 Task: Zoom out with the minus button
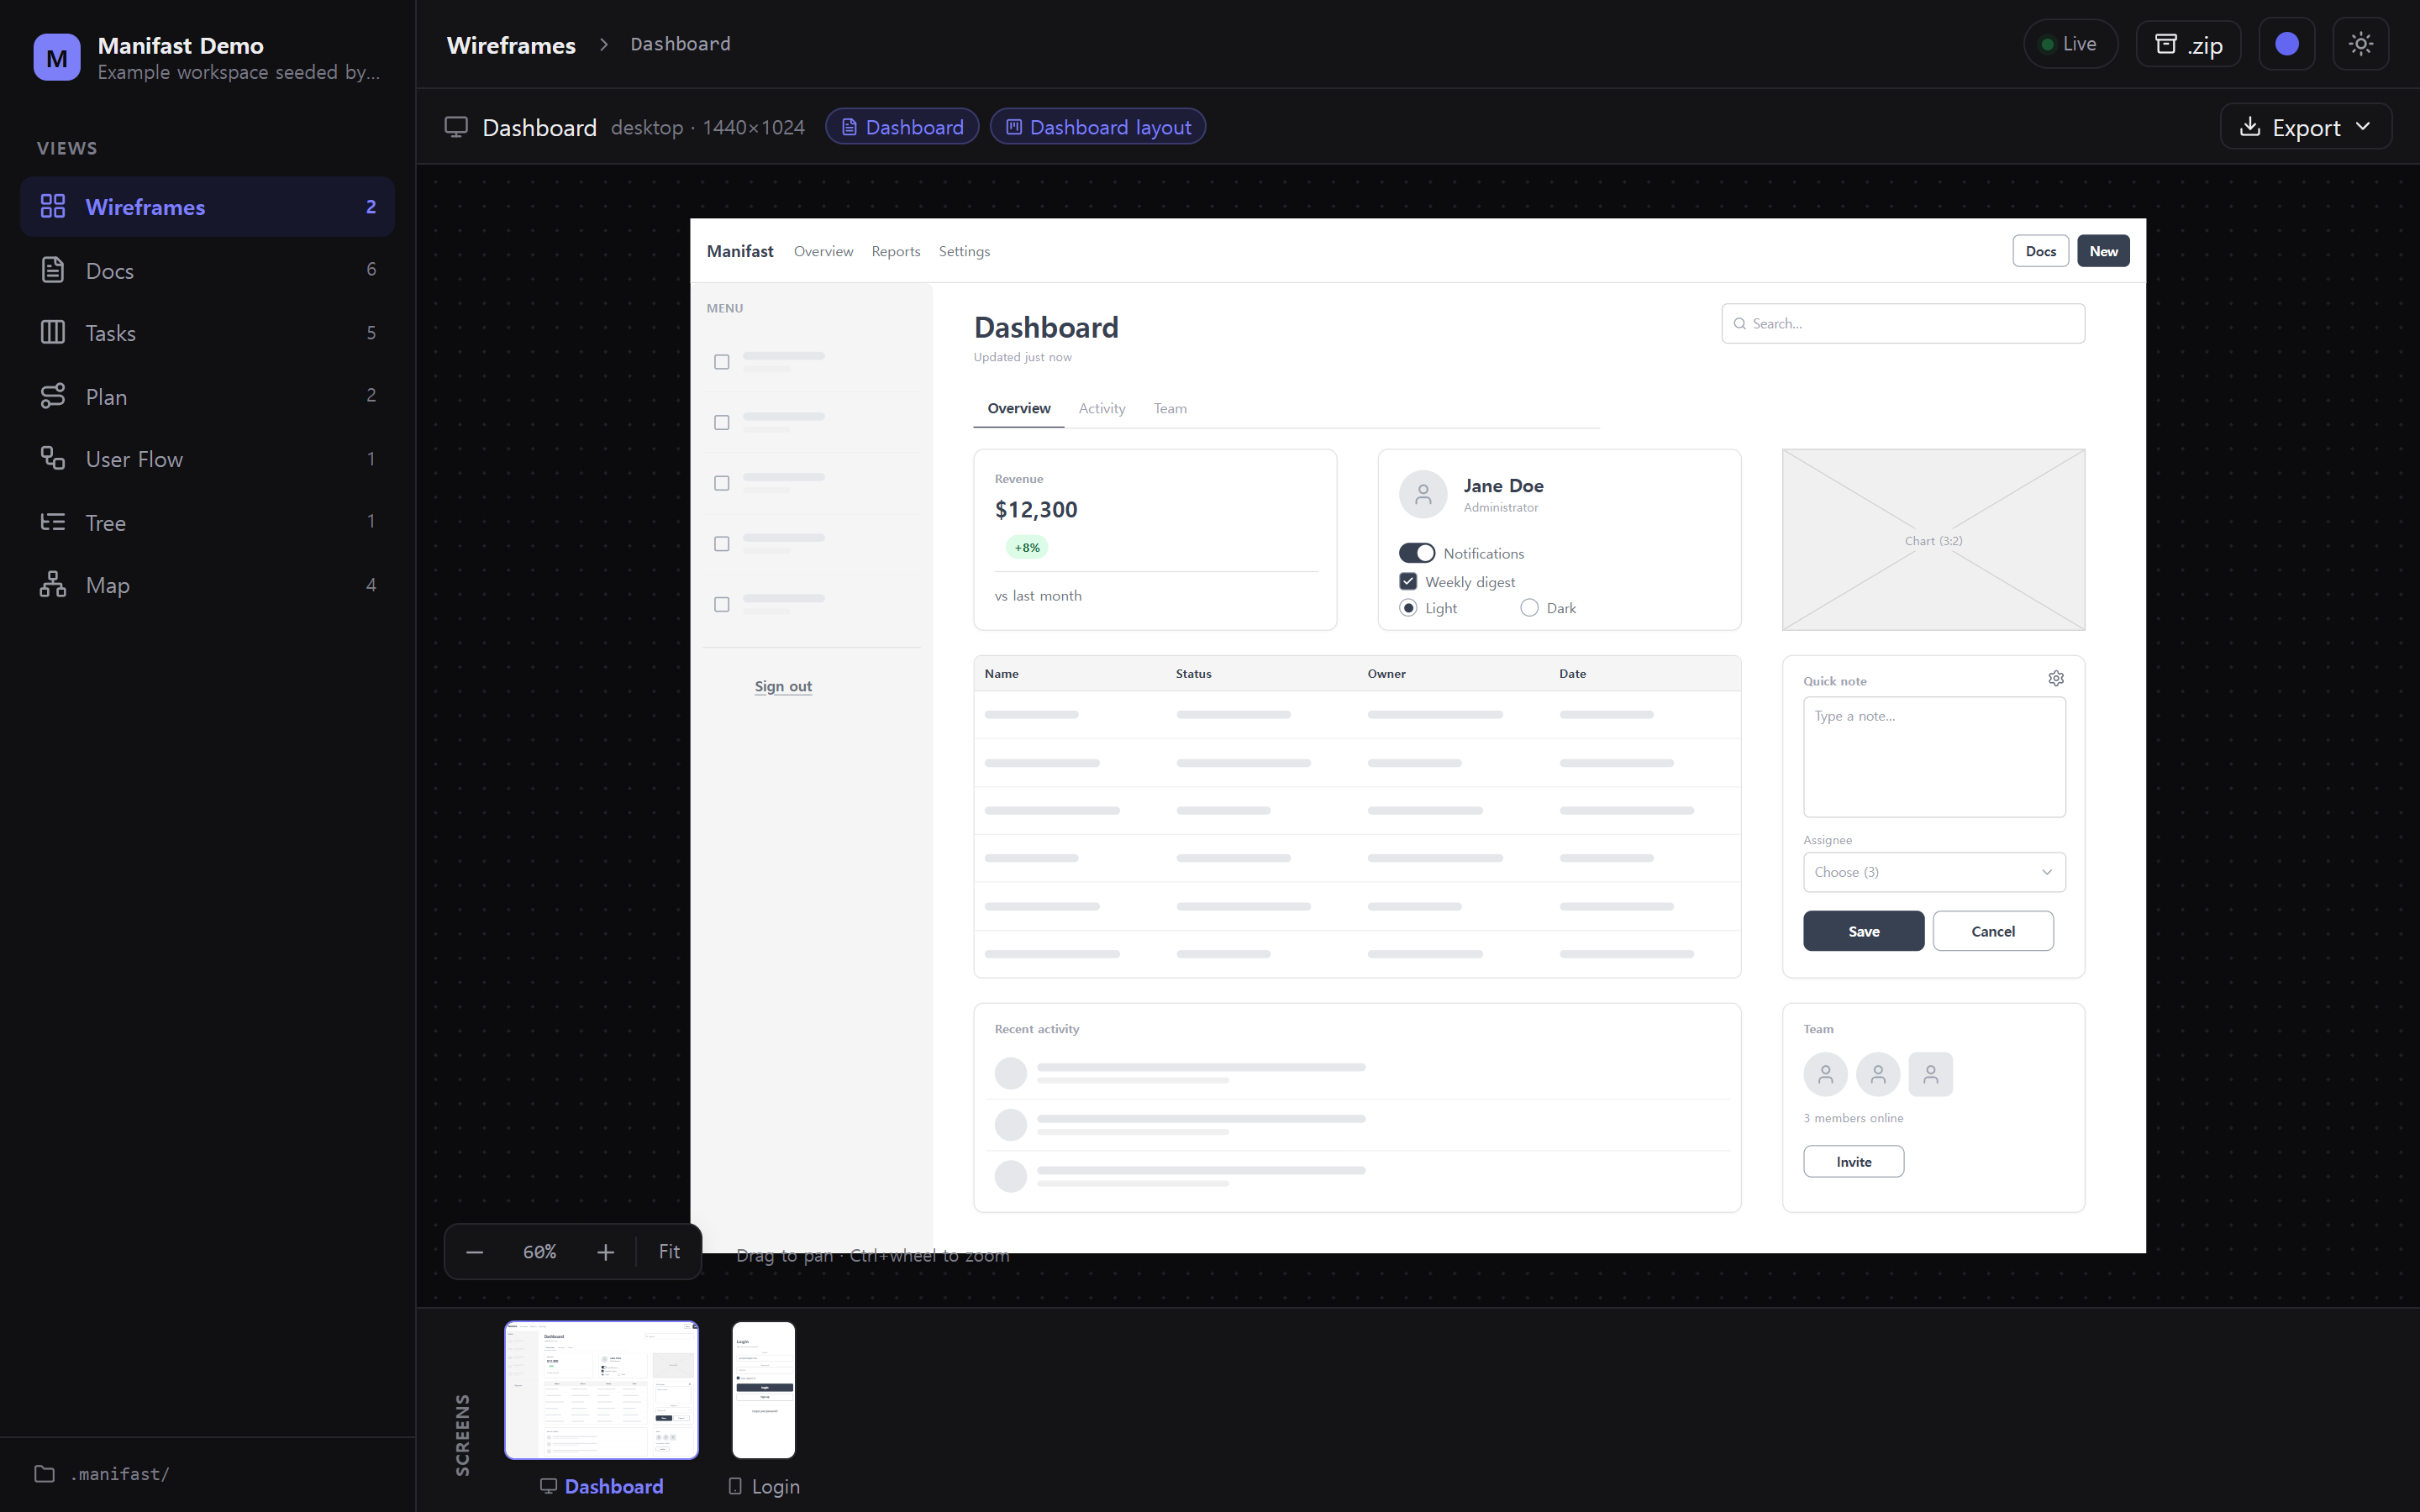pyautogui.click(x=475, y=1252)
